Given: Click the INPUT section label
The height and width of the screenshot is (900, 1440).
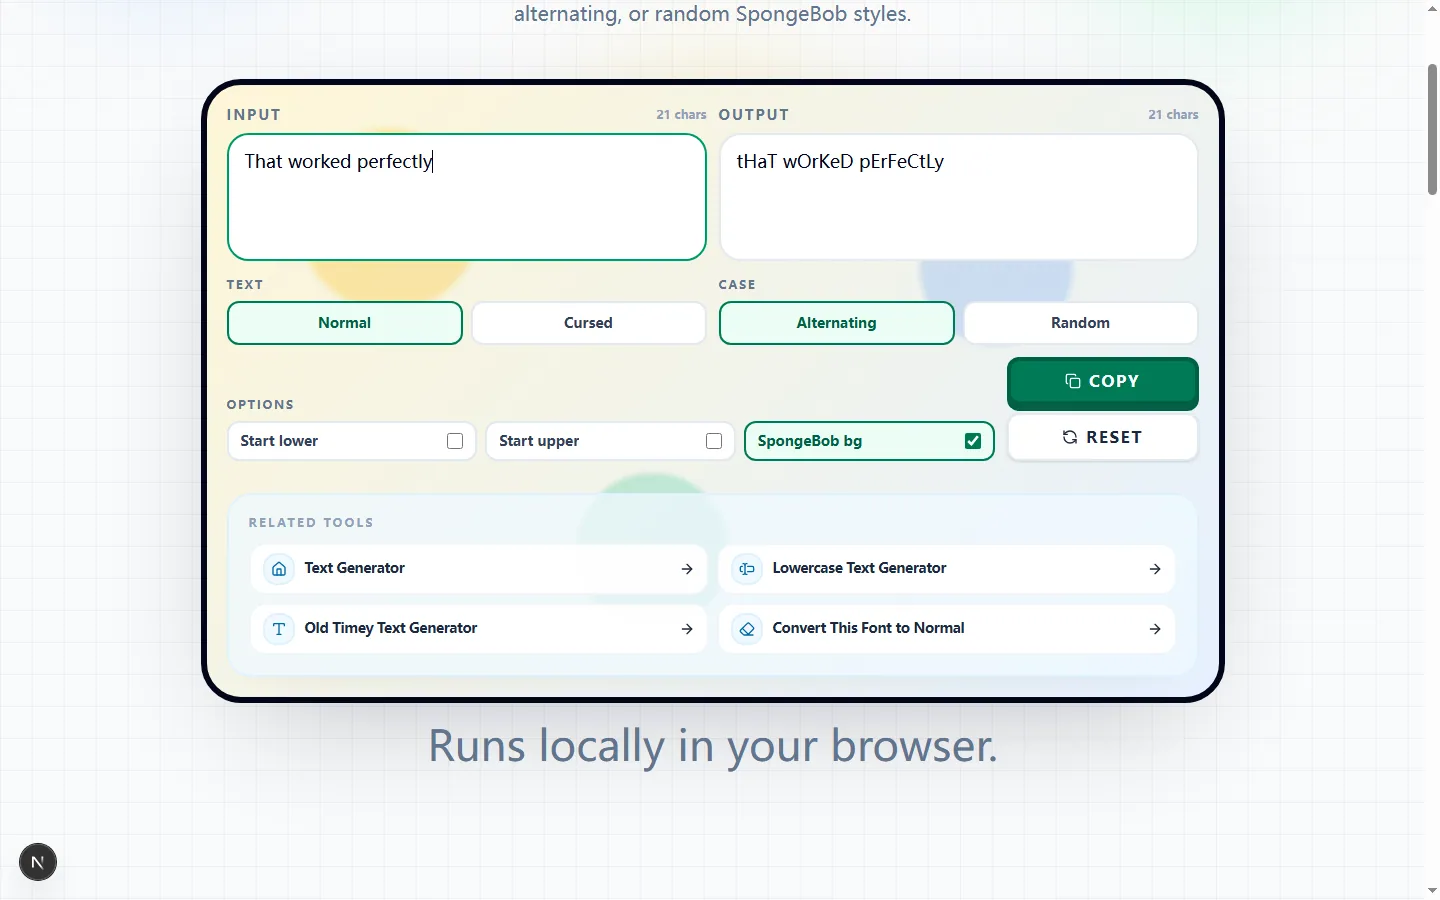Looking at the screenshot, I should (254, 115).
